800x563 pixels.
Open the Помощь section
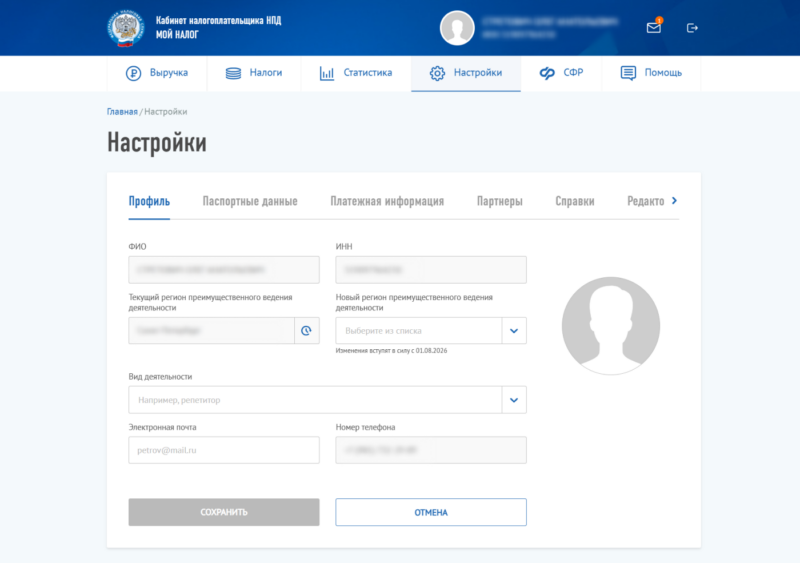(652, 74)
